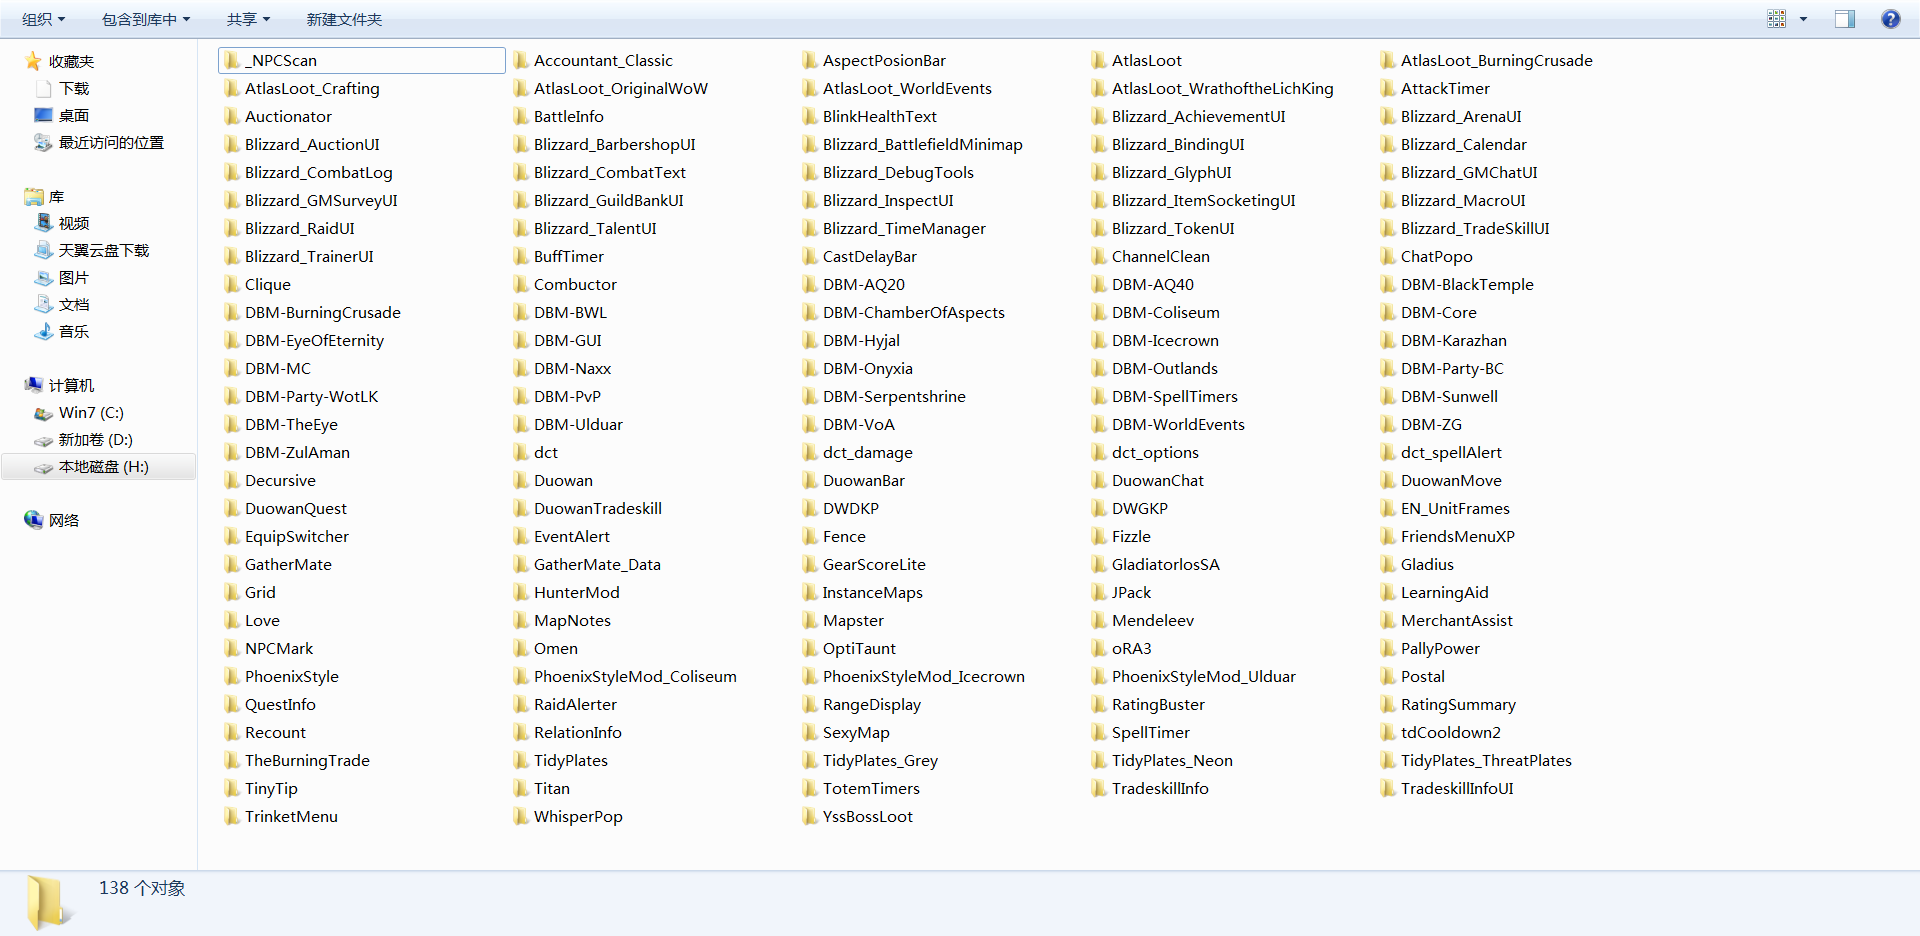Screen dimensions: 1920x936
Task: Click the 天翼云盘下载 library entry
Action: [103, 250]
